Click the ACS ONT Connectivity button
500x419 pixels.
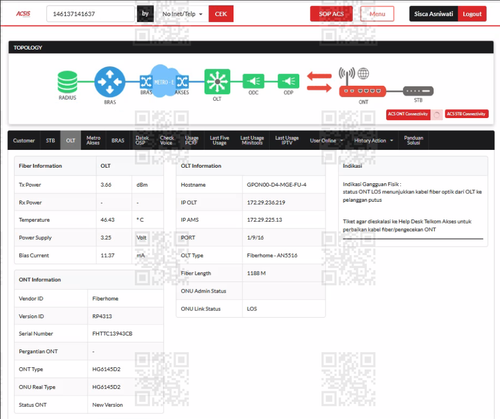click(408, 114)
